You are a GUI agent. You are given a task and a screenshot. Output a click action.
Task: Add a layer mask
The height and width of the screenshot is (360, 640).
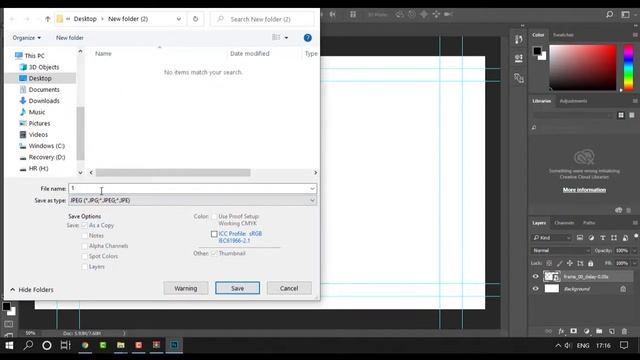click(x=573, y=331)
